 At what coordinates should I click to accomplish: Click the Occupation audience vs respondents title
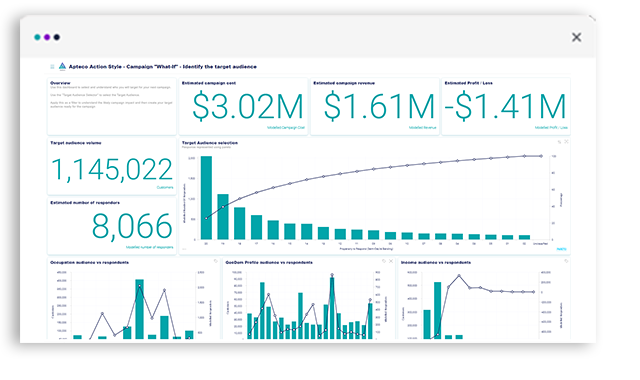click(x=89, y=262)
